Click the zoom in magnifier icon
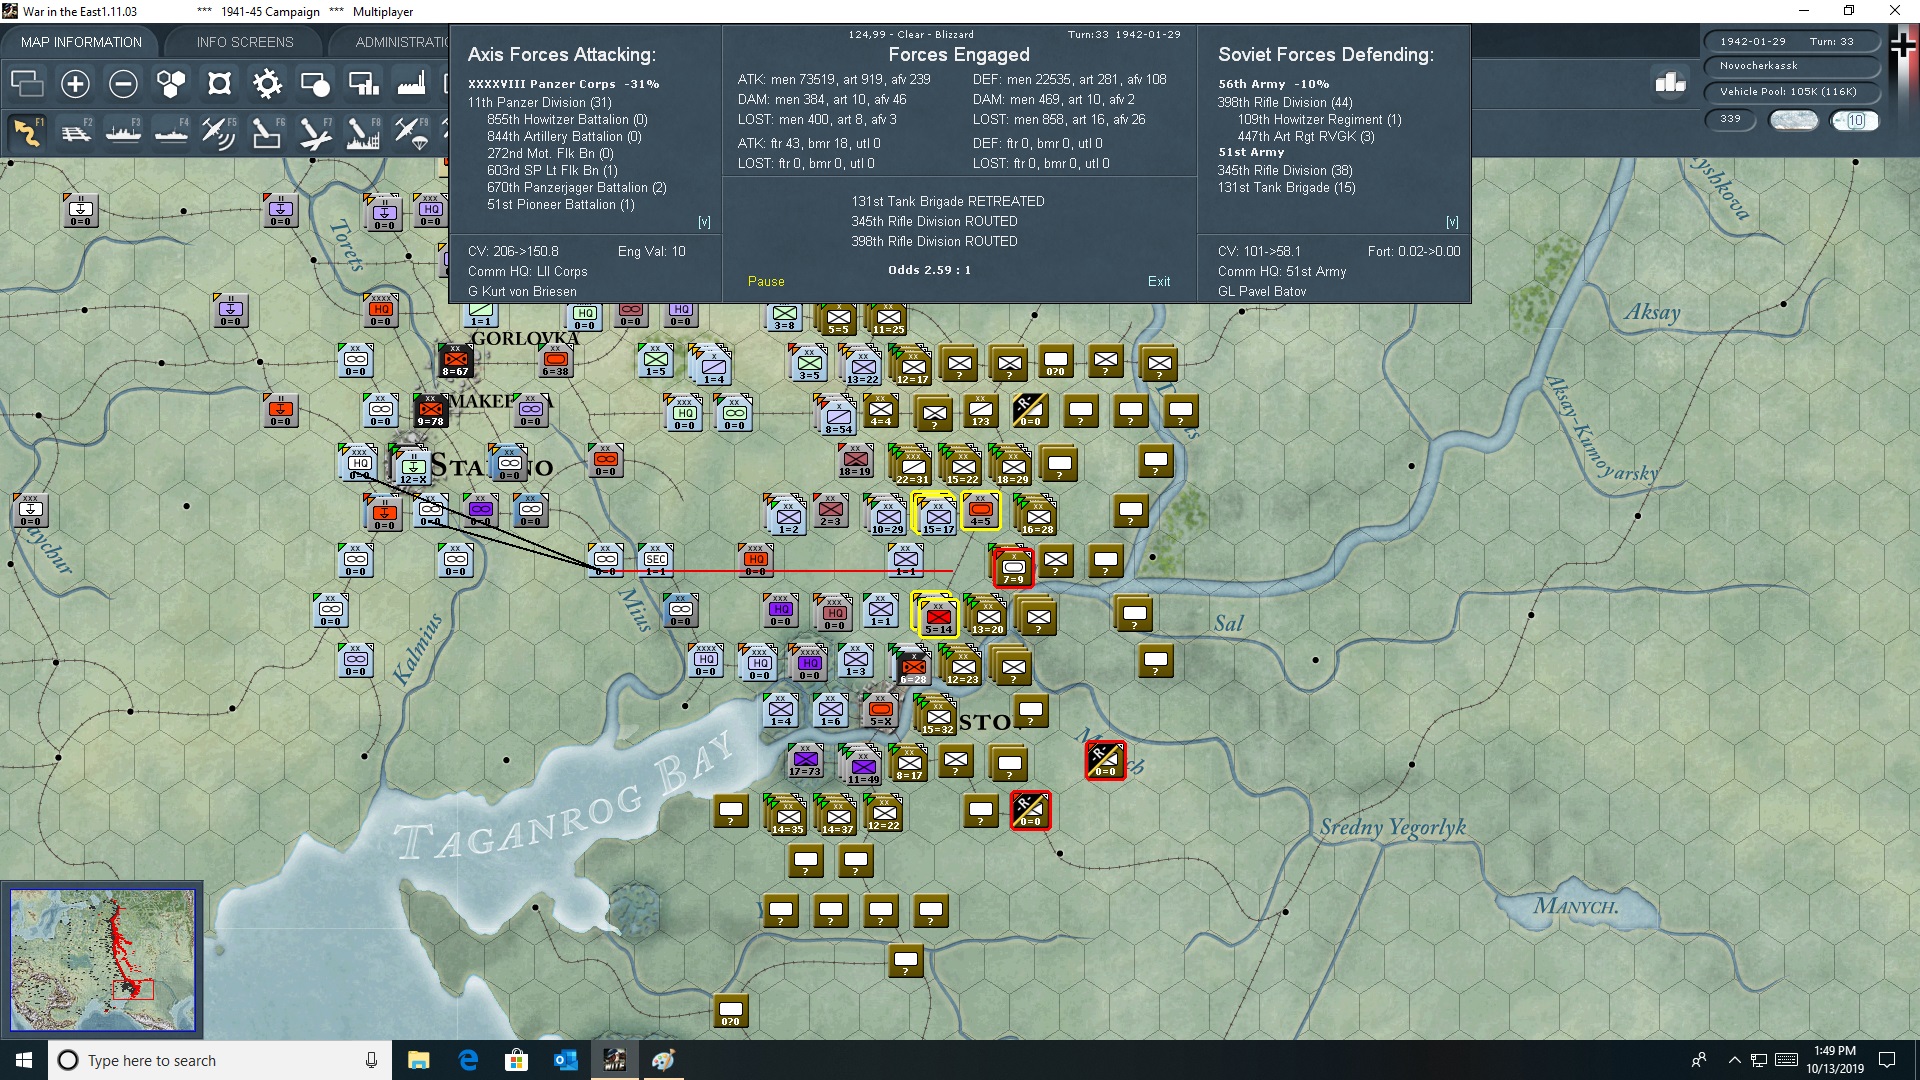The width and height of the screenshot is (1920, 1080). [x=75, y=84]
